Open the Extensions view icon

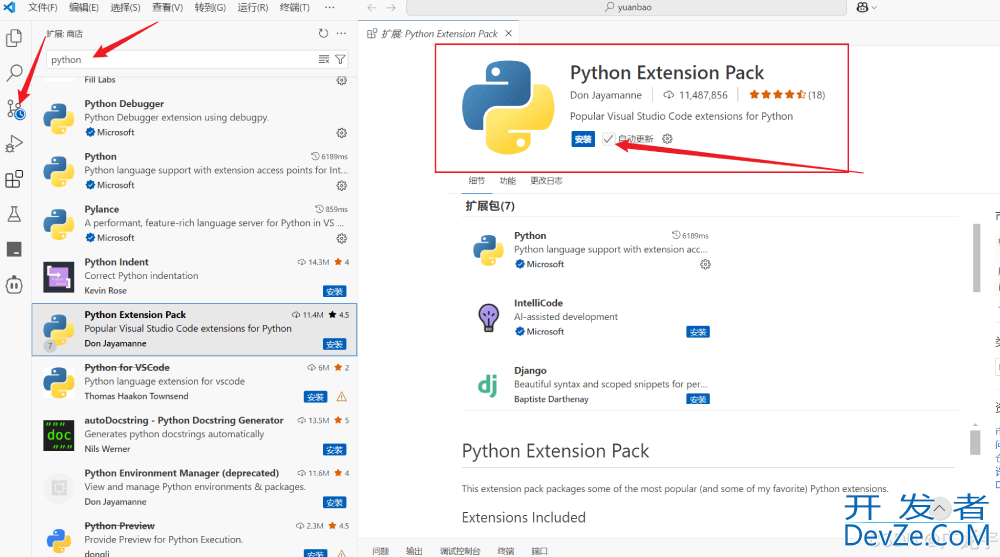(14, 179)
